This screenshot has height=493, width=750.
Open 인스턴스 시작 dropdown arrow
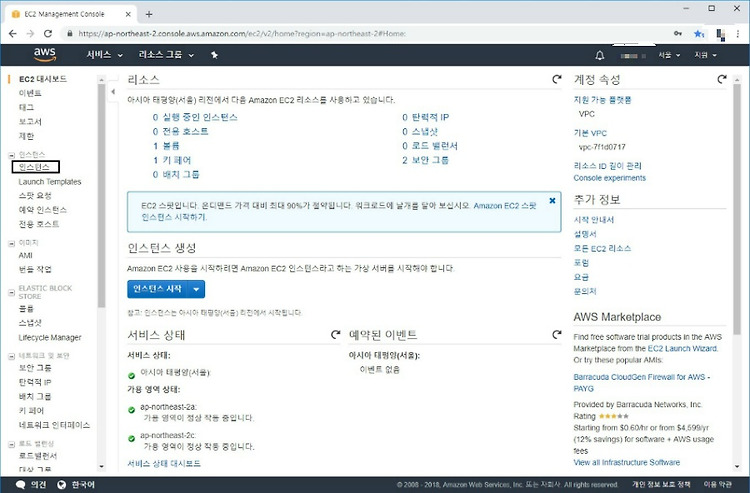(x=196, y=289)
